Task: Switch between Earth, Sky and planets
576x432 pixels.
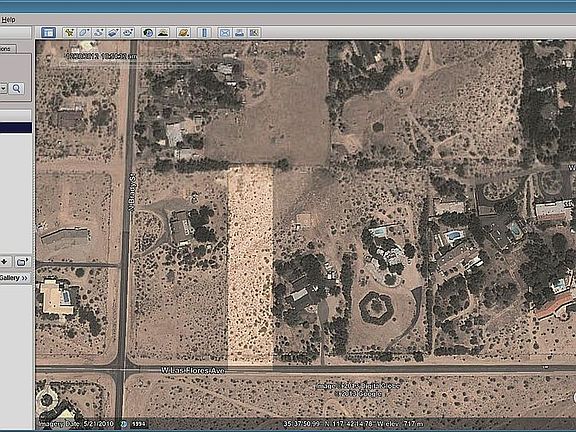Action: (183, 33)
